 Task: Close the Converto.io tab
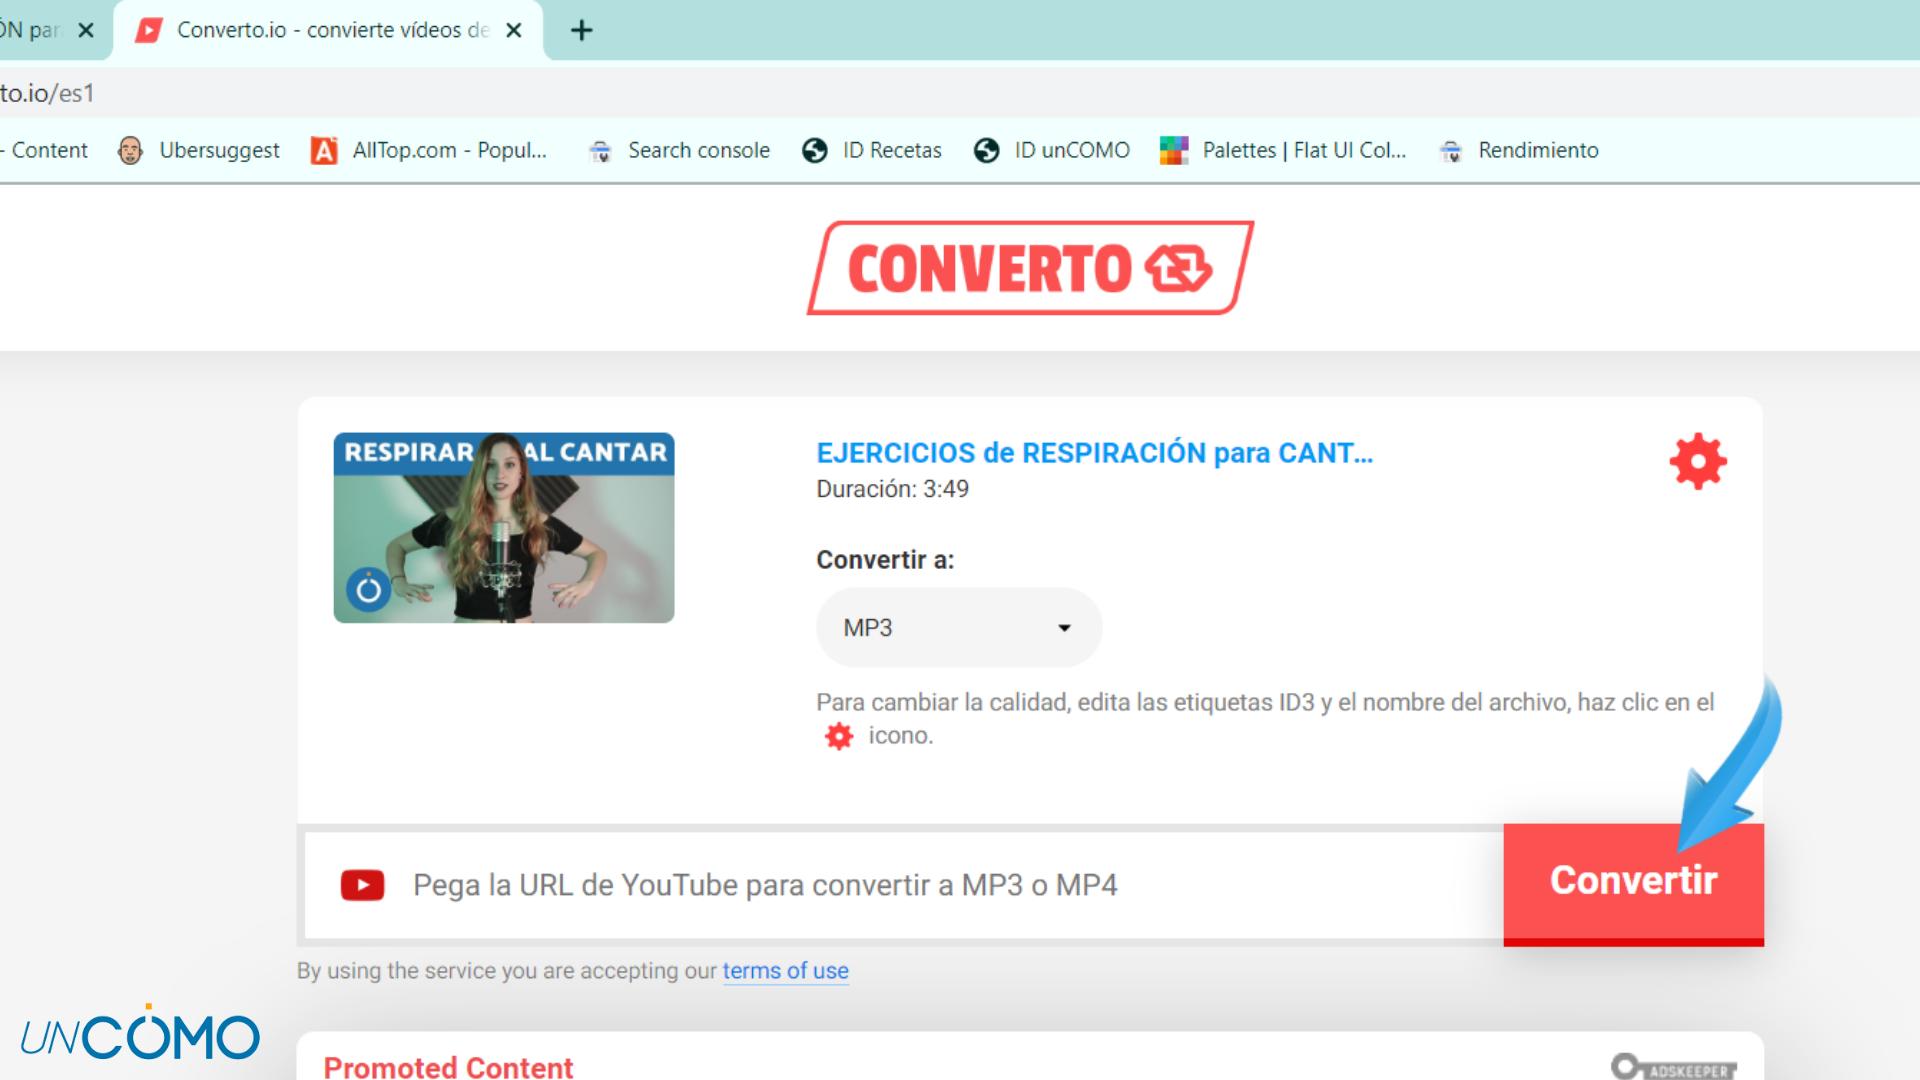point(514,30)
